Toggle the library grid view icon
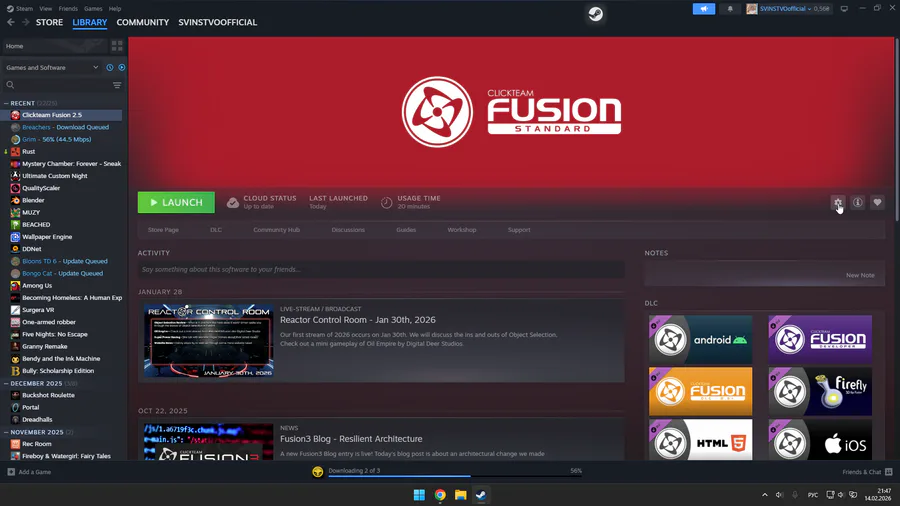The image size is (900, 506). click(x=117, y=46)
